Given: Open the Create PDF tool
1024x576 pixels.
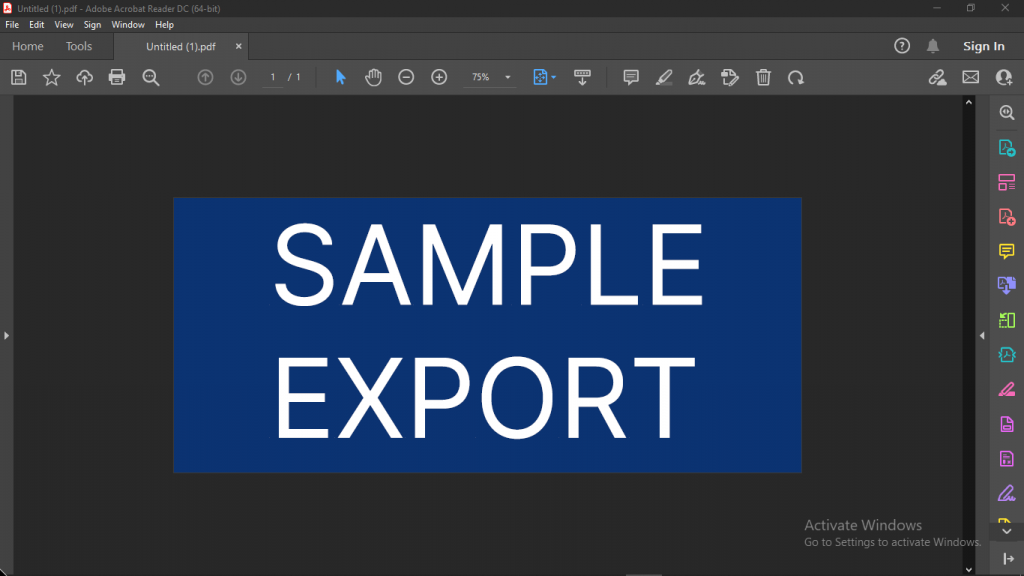Looking at the screenshot, I should pyautogui.click(x=1007, y=216).
